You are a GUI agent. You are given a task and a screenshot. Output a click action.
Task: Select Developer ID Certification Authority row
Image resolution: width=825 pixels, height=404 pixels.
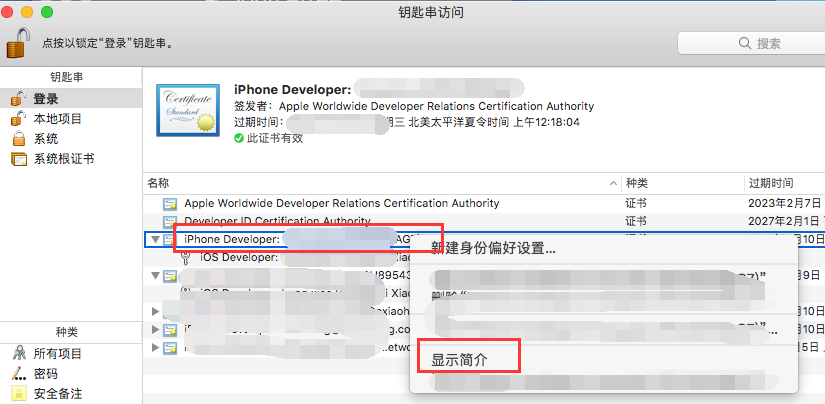click(484, 220)
